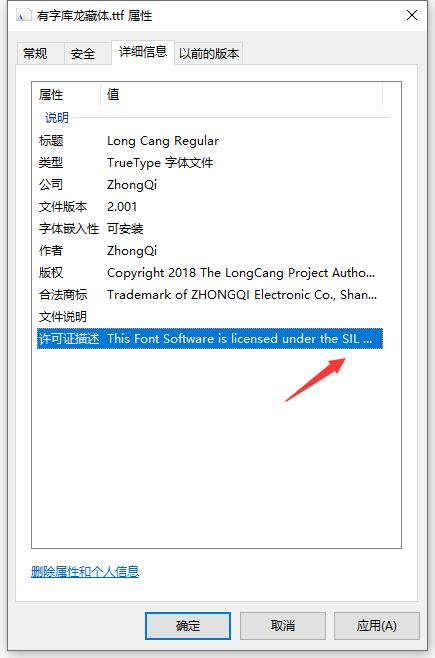Select the 版权 Copyright row

[210, 273]
